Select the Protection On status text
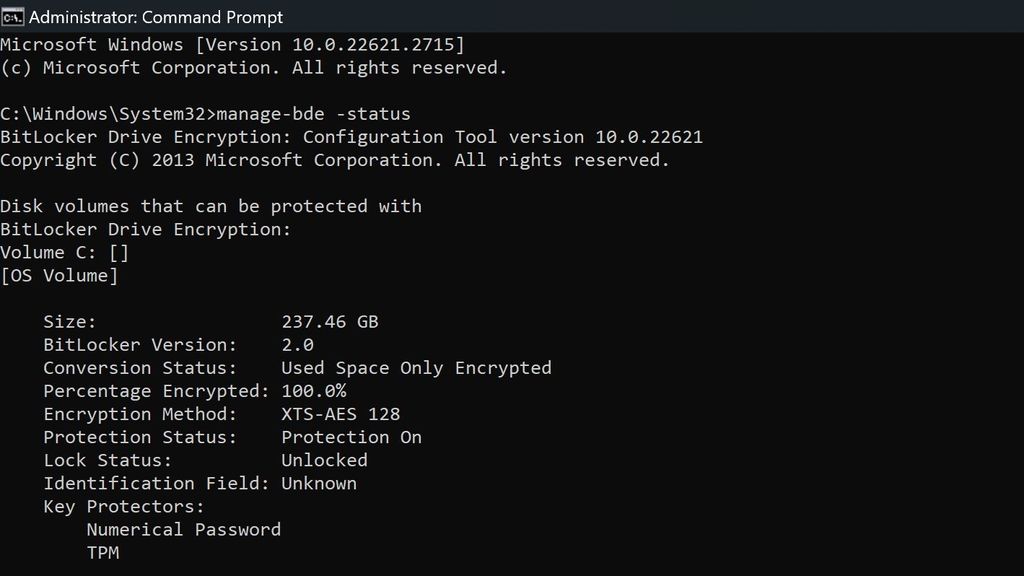 pos(350,437)
